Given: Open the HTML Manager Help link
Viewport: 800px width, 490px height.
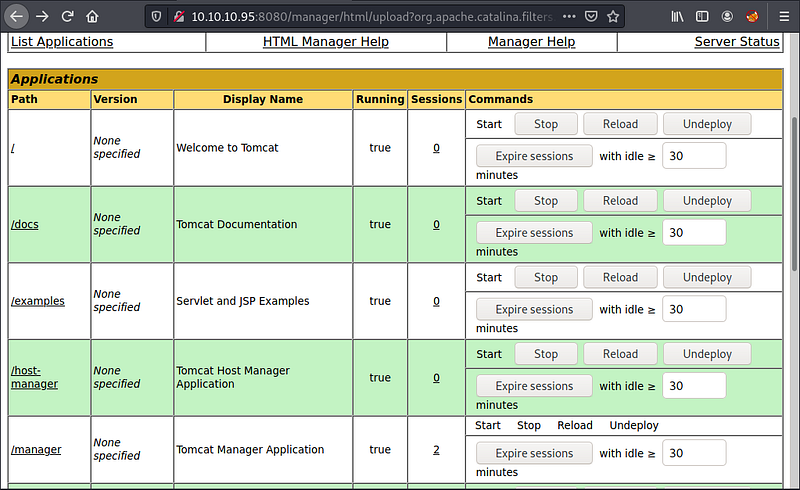Looking at the screenshot, I should click(326, 42).
